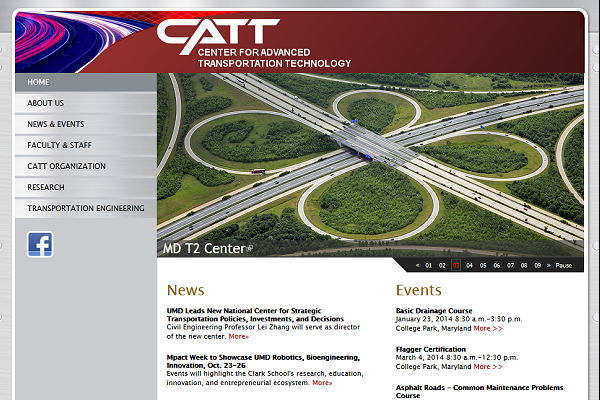600x400 pixels.
Task: Open CATT ORGANIZATION menu item
Action: coord(86,166)
